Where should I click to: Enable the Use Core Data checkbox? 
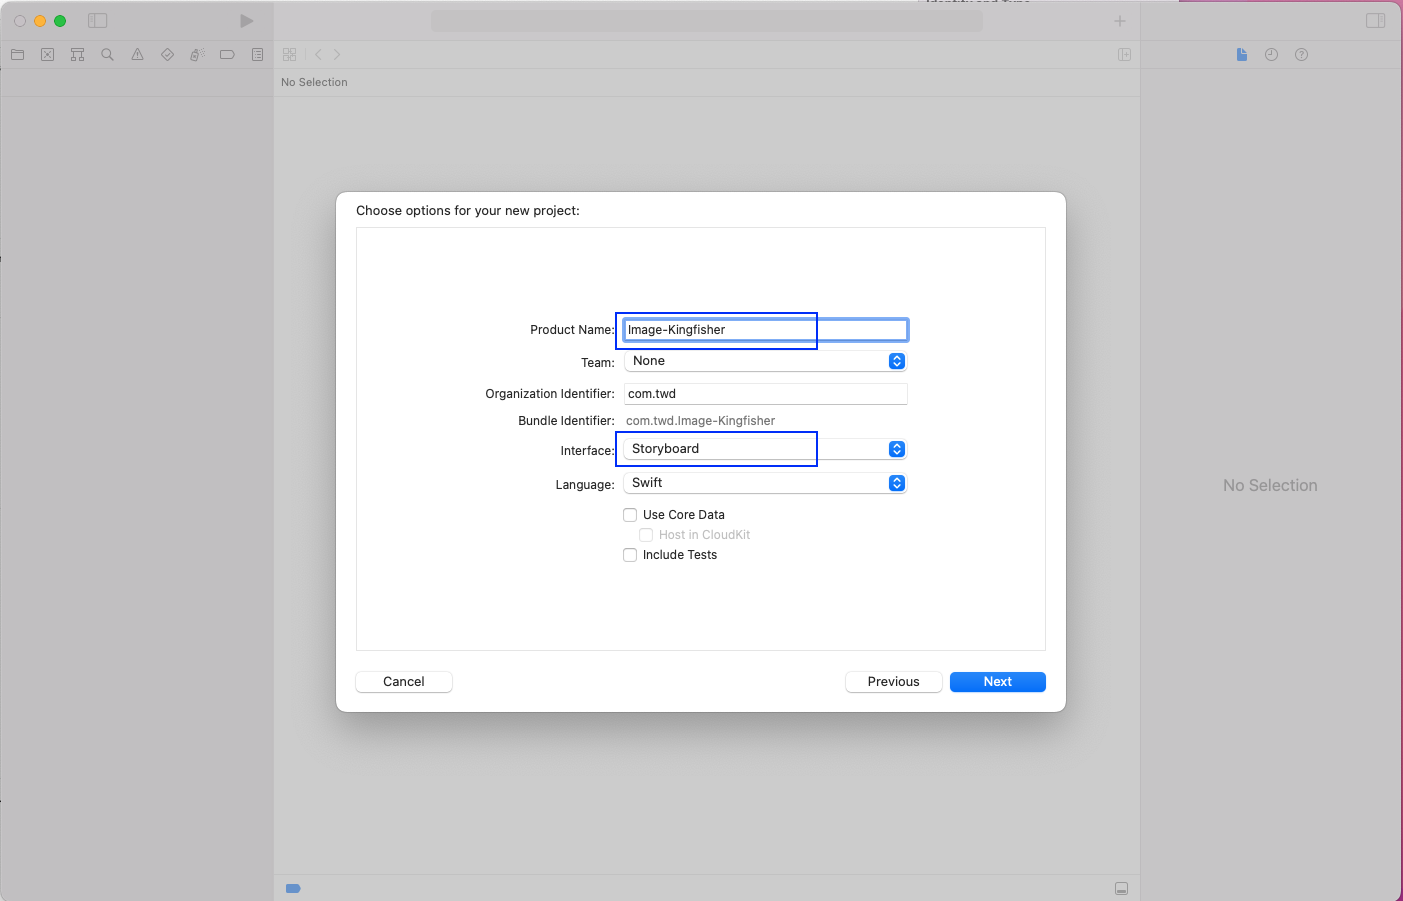tap(630, 515)
